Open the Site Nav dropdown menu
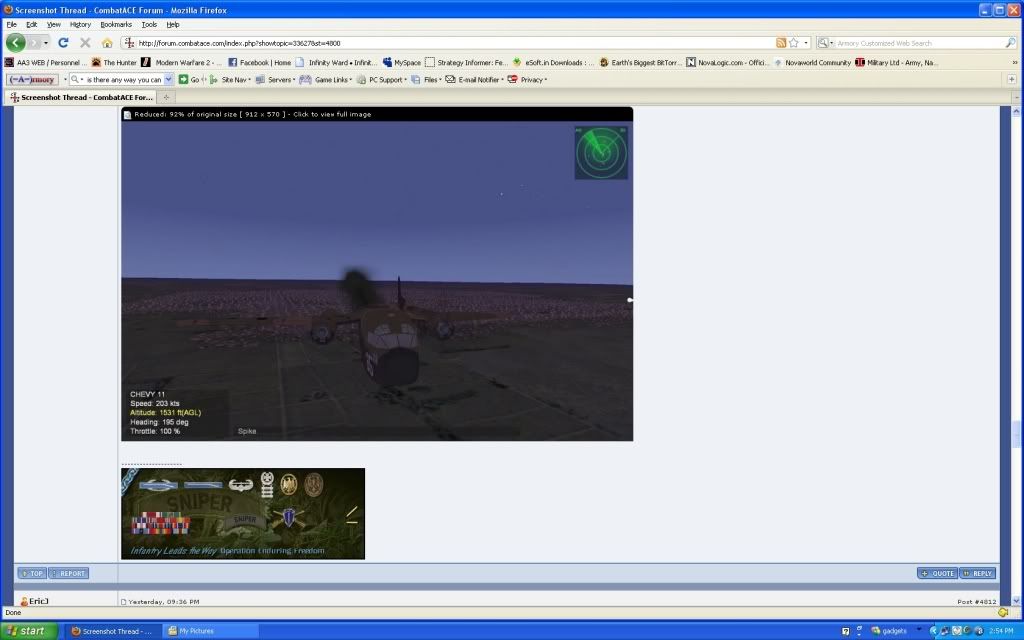Viewport: 1024px width, 640px height. point(230,80)
